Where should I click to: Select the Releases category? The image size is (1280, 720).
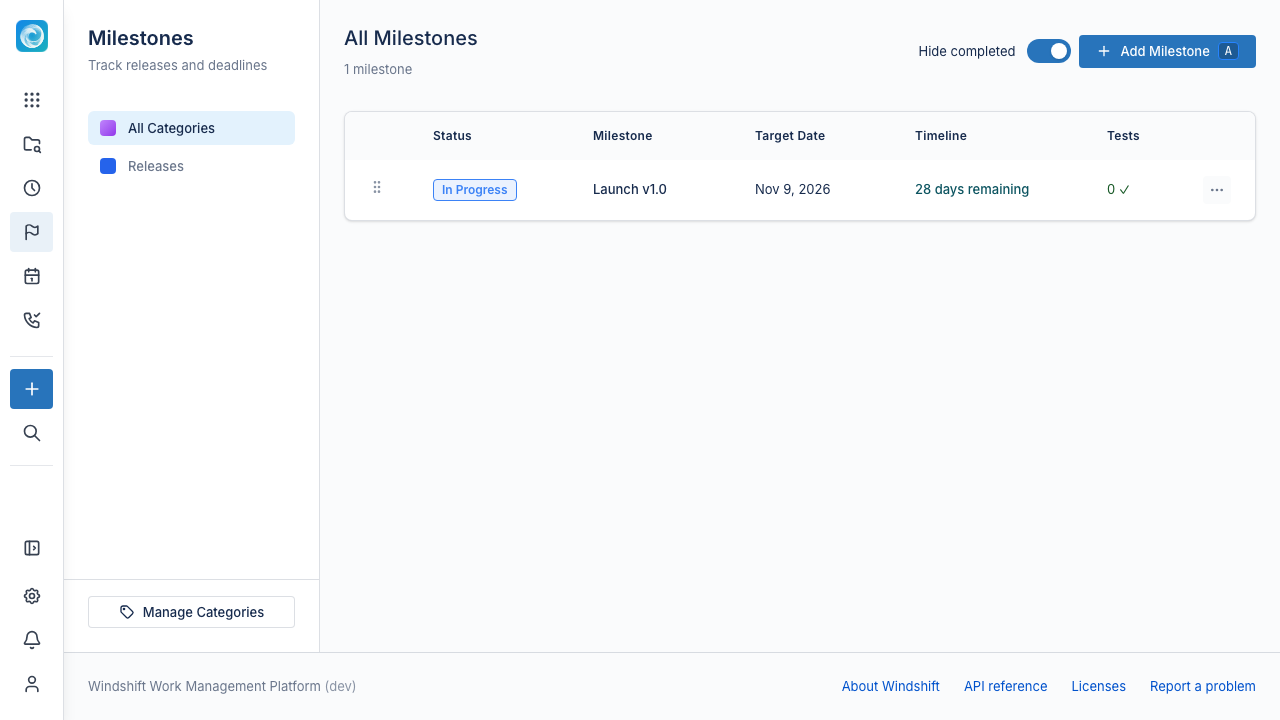click(x=191, y=166)
